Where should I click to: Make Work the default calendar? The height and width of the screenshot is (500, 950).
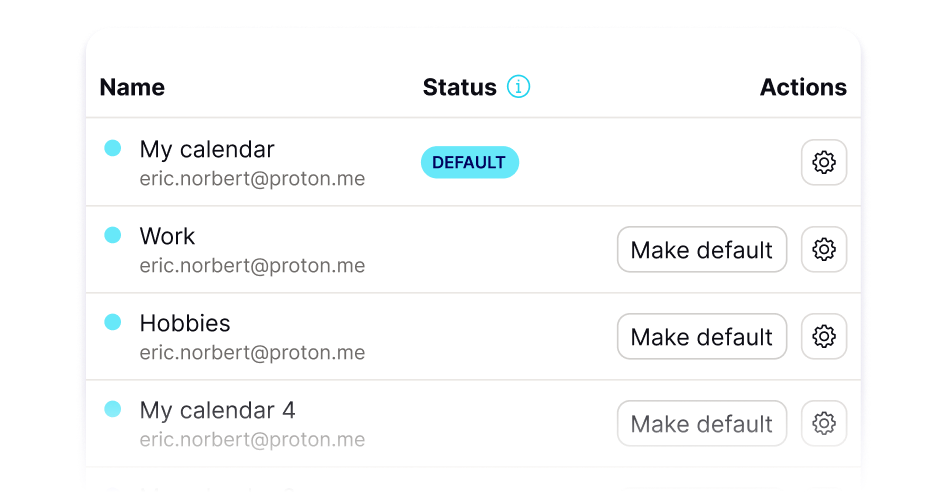click(702, 250)
